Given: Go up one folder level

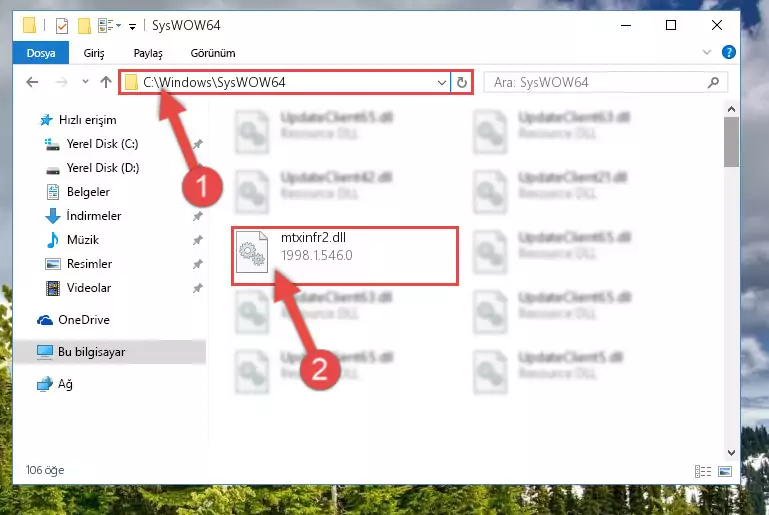Looking at the screenshot, I should [105, 82].
